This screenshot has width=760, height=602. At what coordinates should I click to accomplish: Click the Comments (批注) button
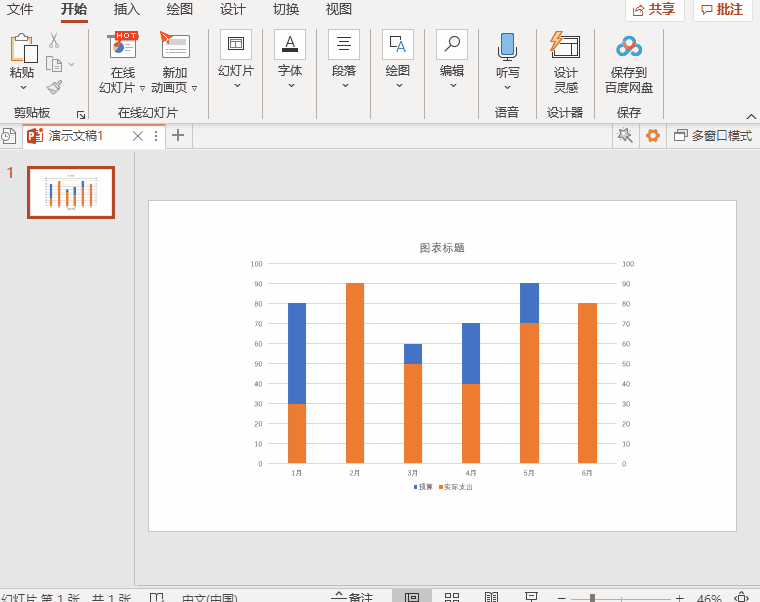click(x=722, y=10)
